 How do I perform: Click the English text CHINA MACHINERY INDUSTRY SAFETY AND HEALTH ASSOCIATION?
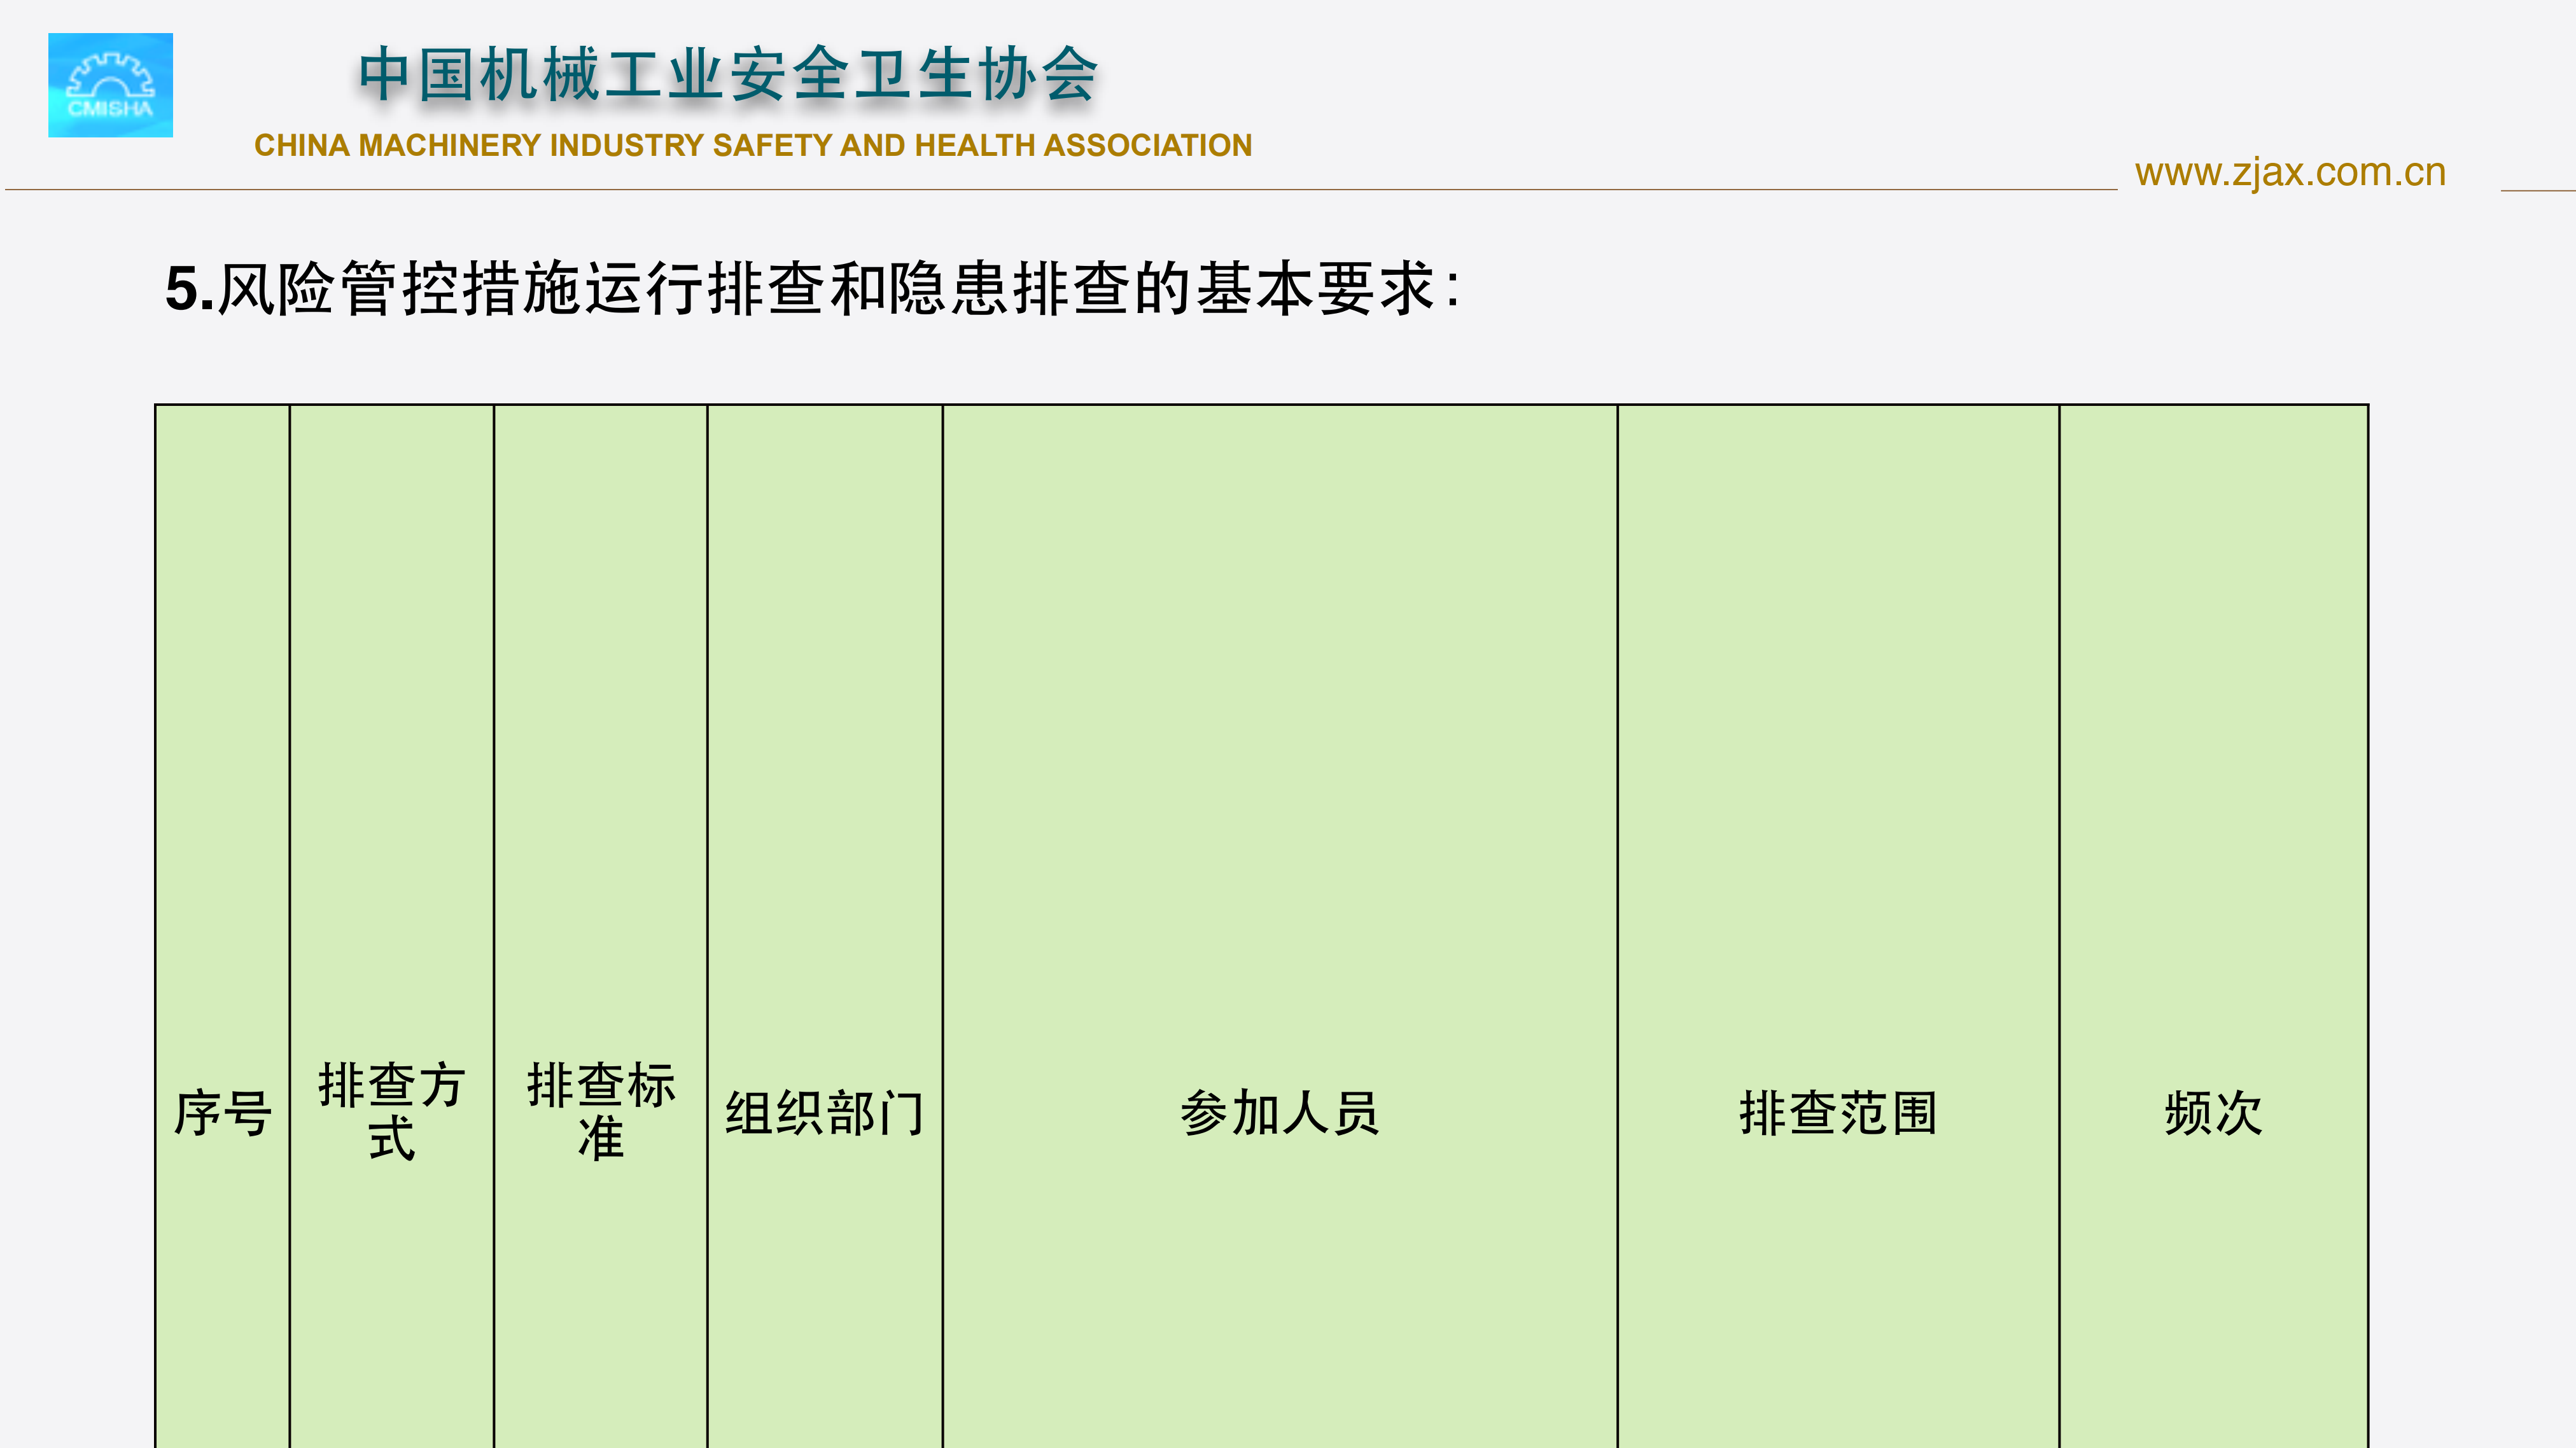click(753, 145)
